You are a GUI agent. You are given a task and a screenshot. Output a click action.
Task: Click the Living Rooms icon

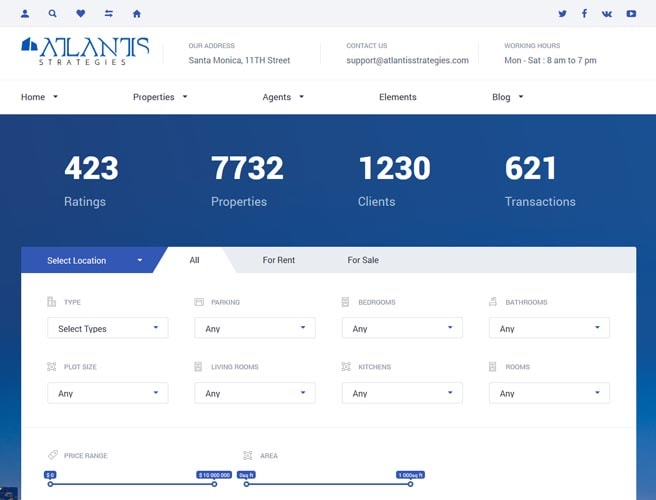tap(198, 367)
